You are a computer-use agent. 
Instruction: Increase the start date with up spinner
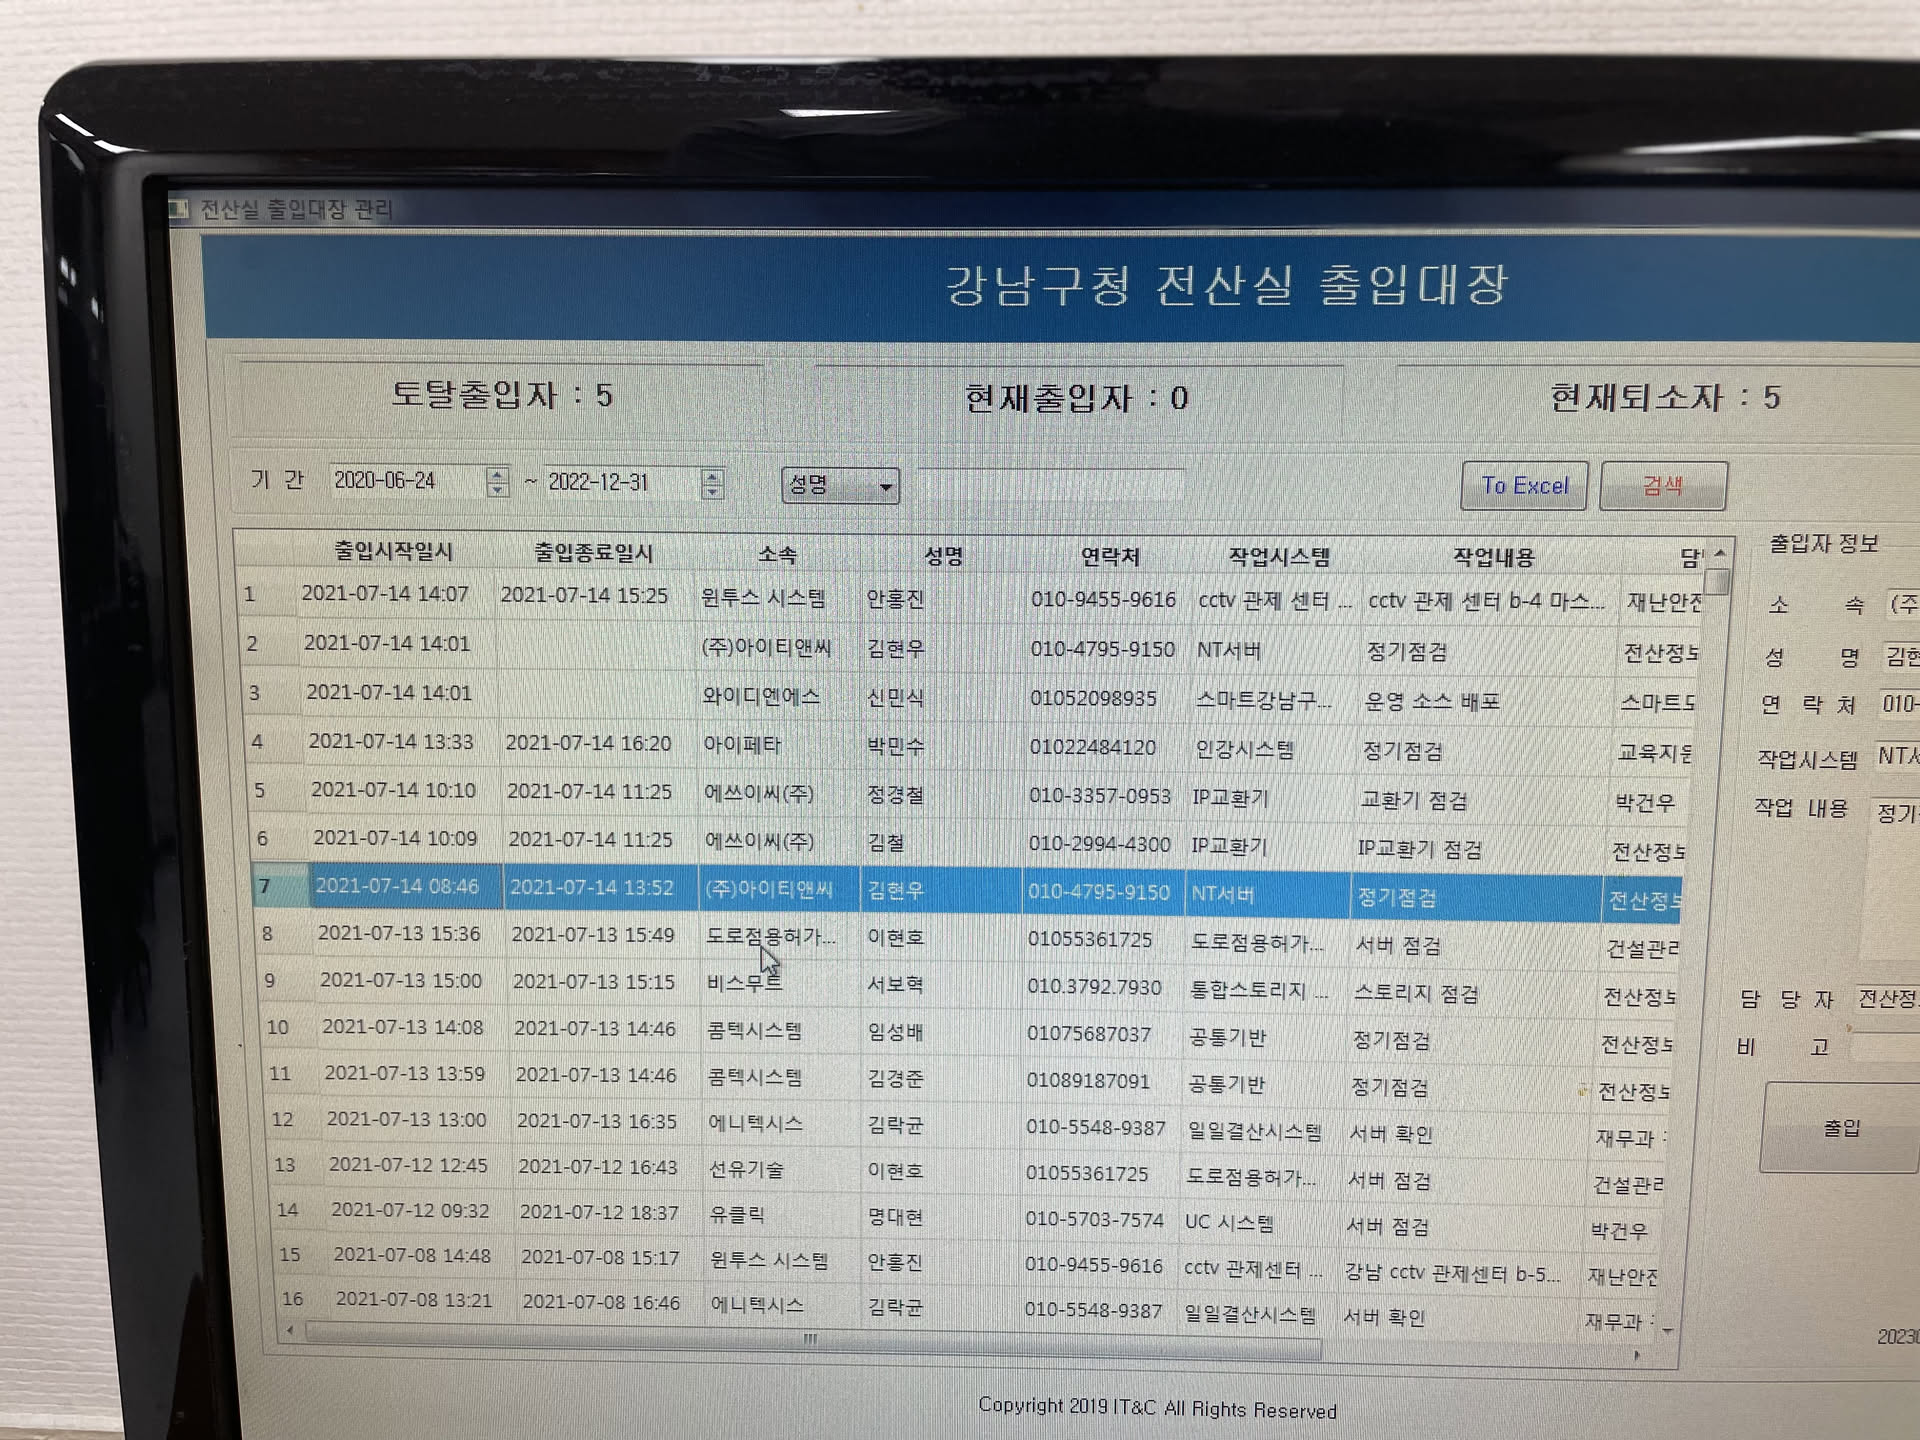[497, 474]
